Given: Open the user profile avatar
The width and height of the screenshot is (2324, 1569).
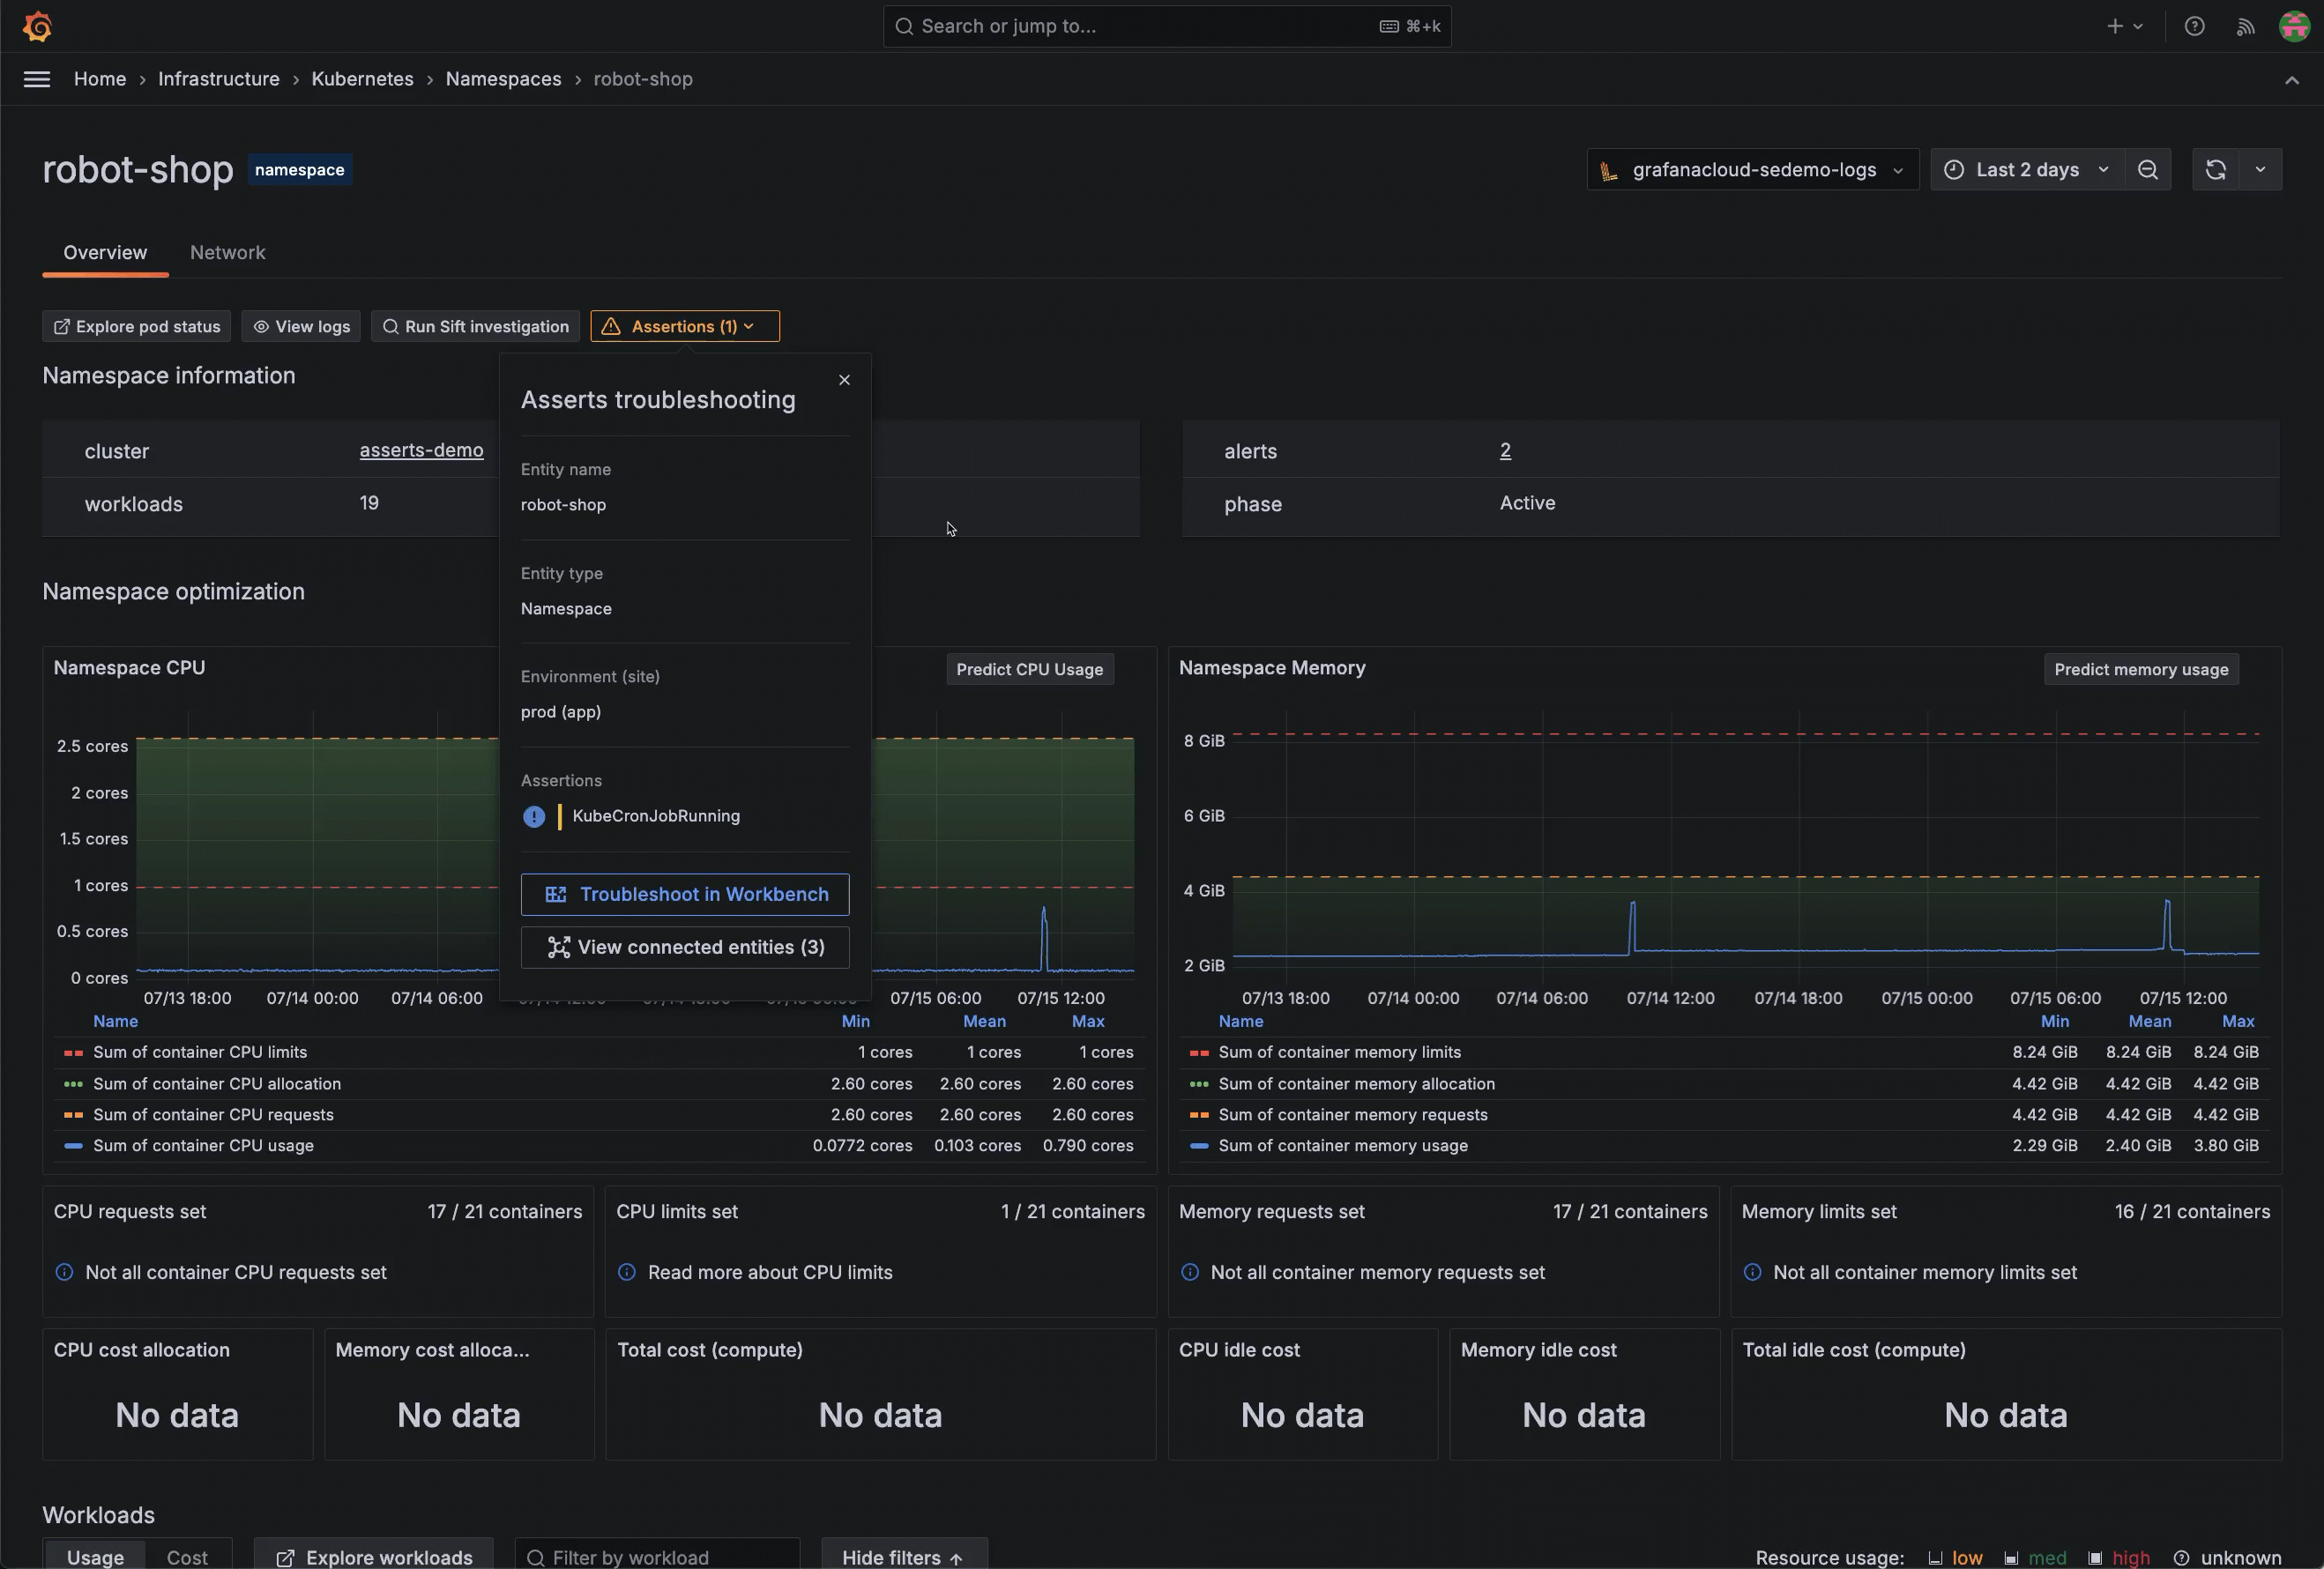Looking at the screenshot, I should 2293,26.
